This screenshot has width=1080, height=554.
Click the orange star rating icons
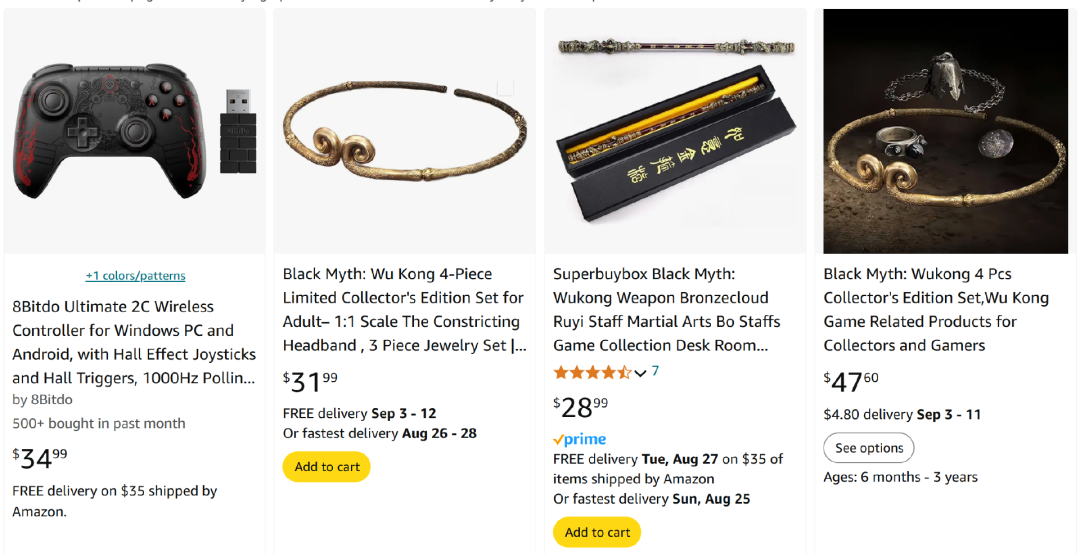point(592,373)
